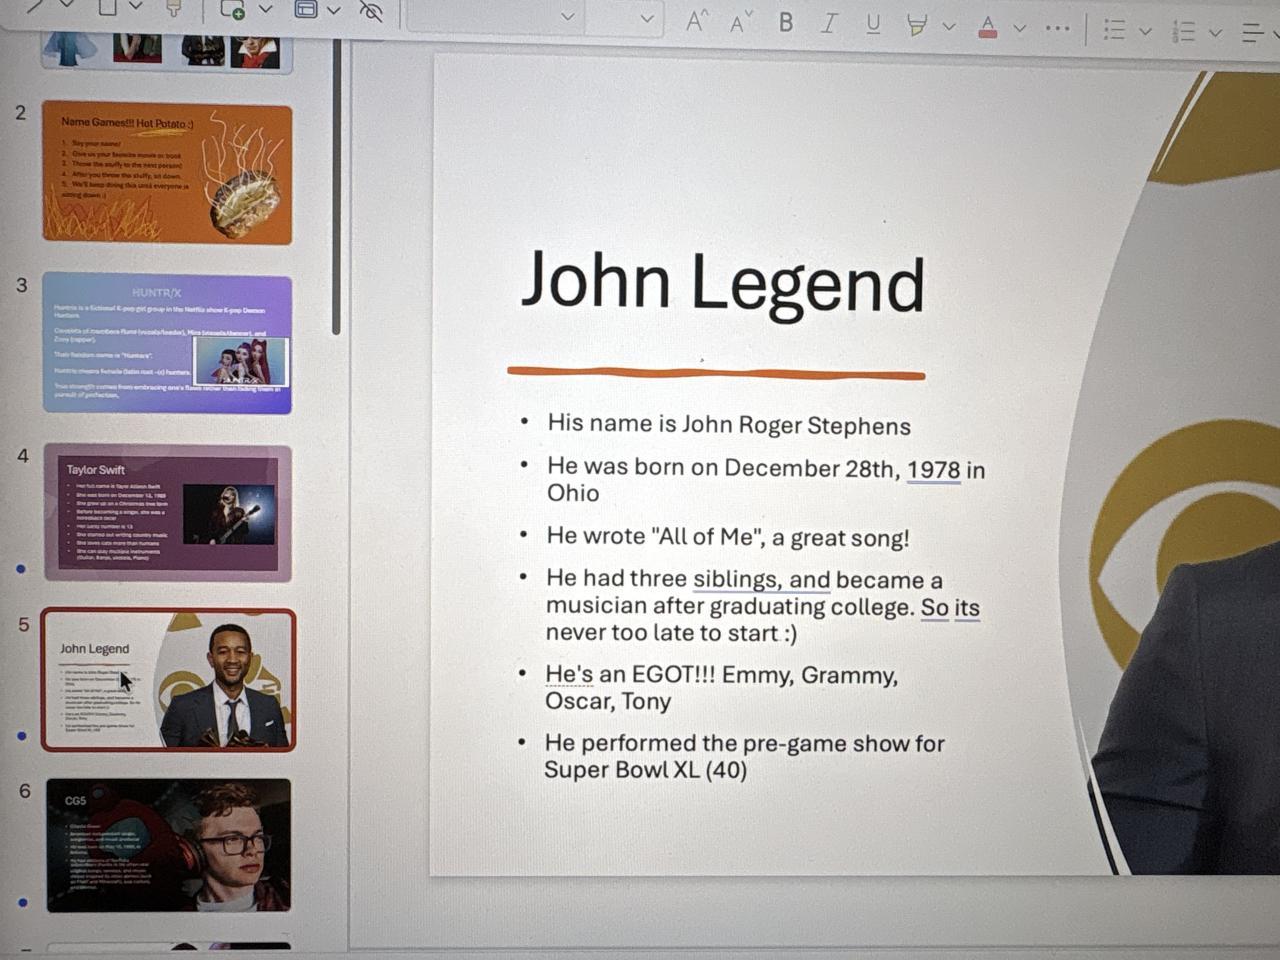This screenshot has height=960, width=1280.
Task: Apply the red font color
Action: (988, 27)
